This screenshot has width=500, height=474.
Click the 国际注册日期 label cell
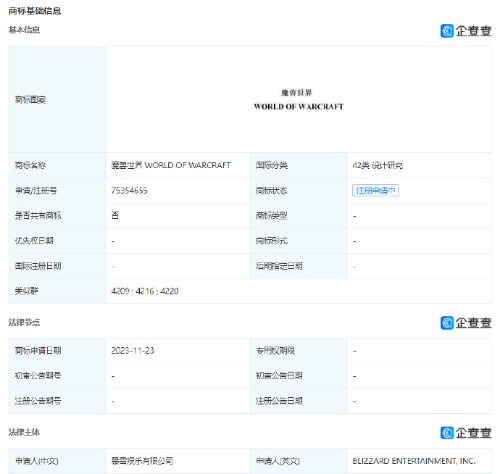(x=57, y=266)
